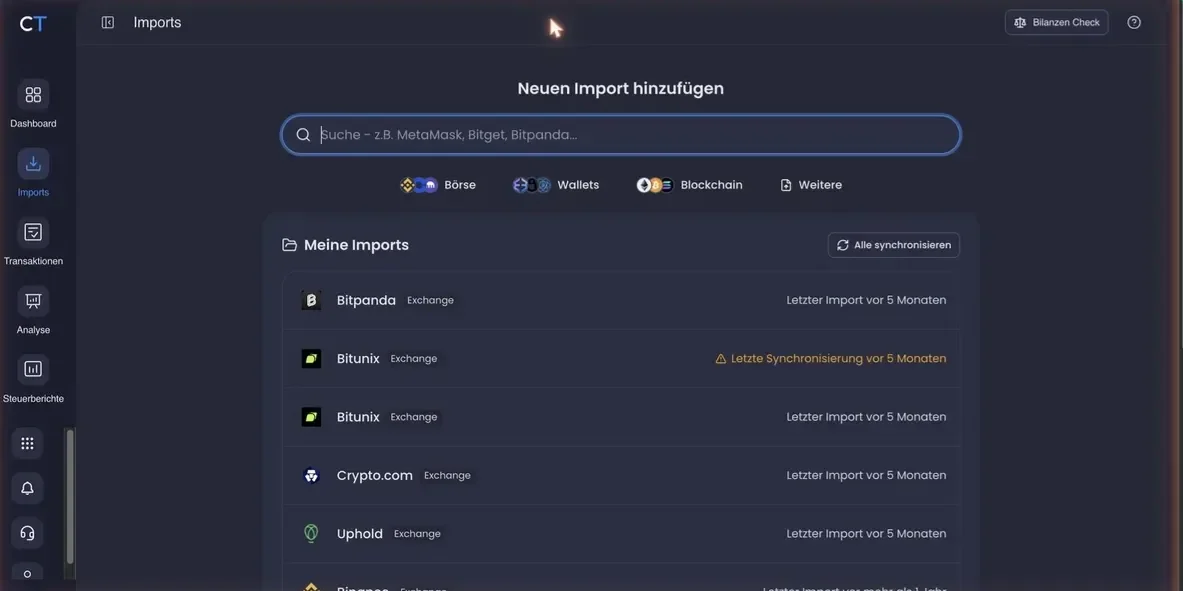Open the Analyse section
Viewport: 1183px width, 591px height.
click(33, 310)
